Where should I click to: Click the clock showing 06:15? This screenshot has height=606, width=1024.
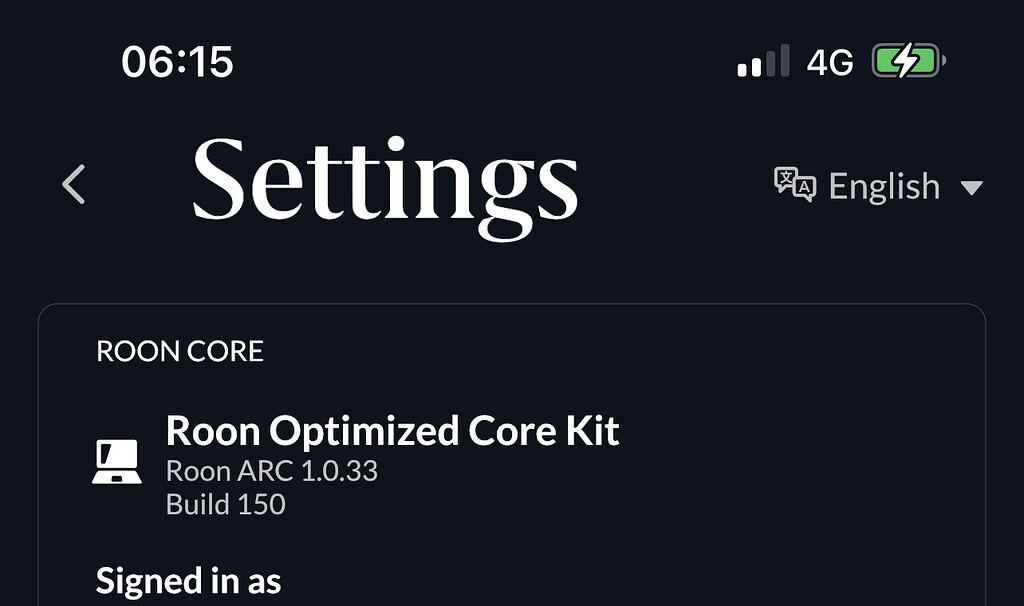(179, 62)
